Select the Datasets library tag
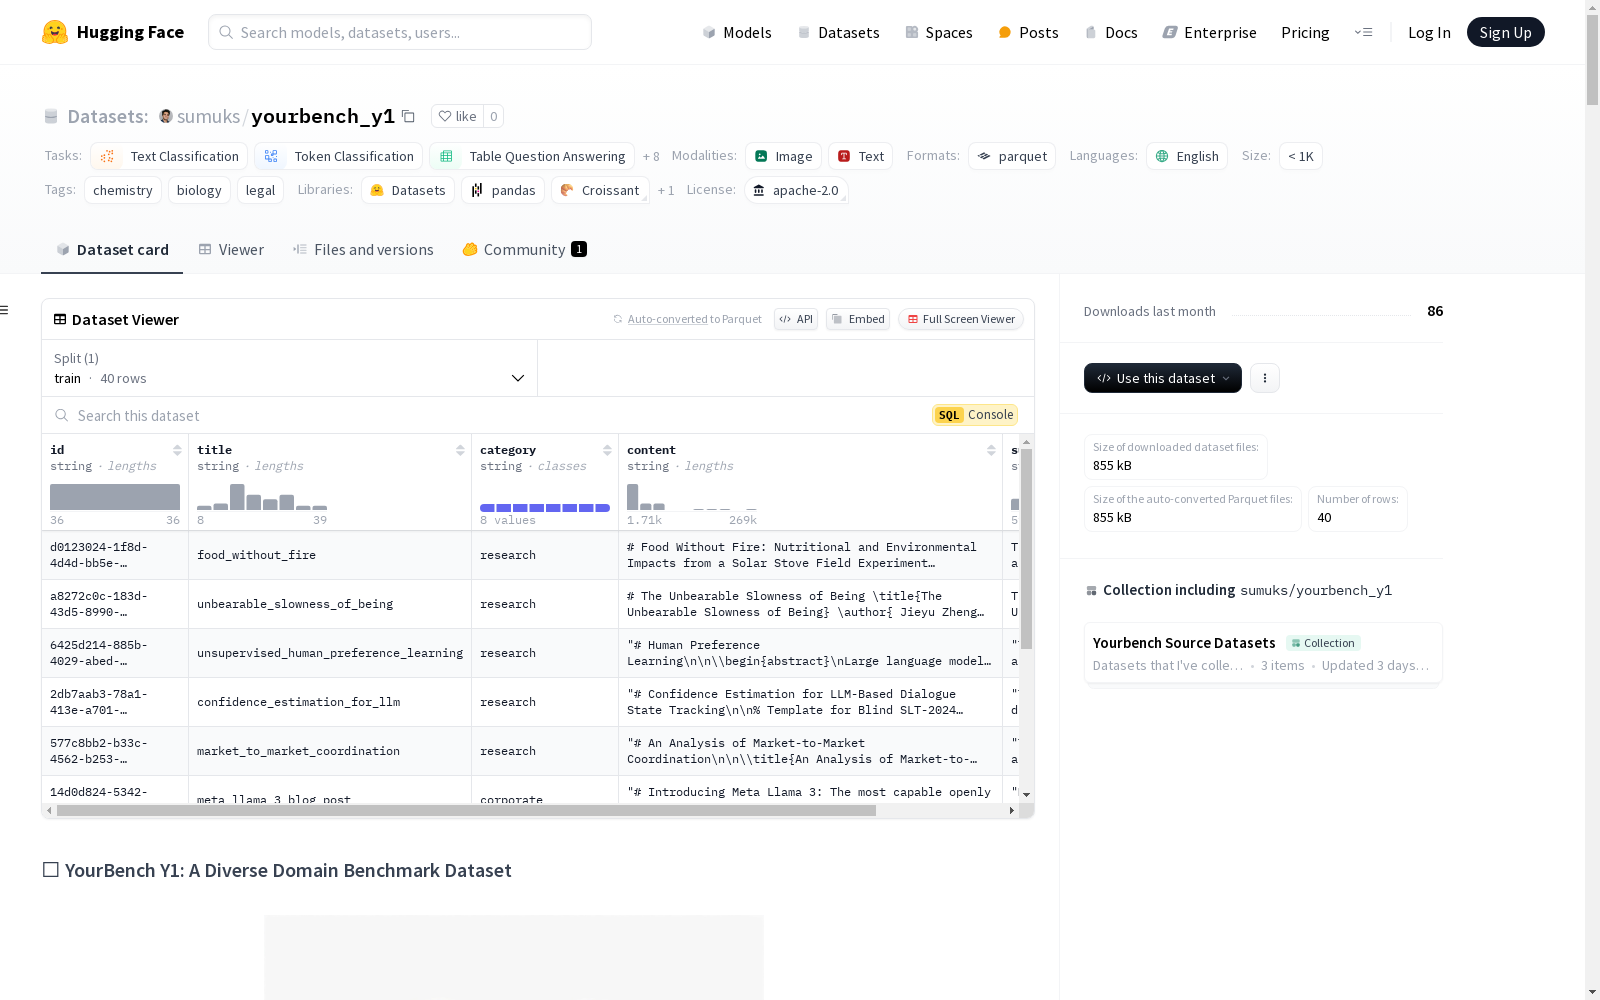 pos(408,190)
